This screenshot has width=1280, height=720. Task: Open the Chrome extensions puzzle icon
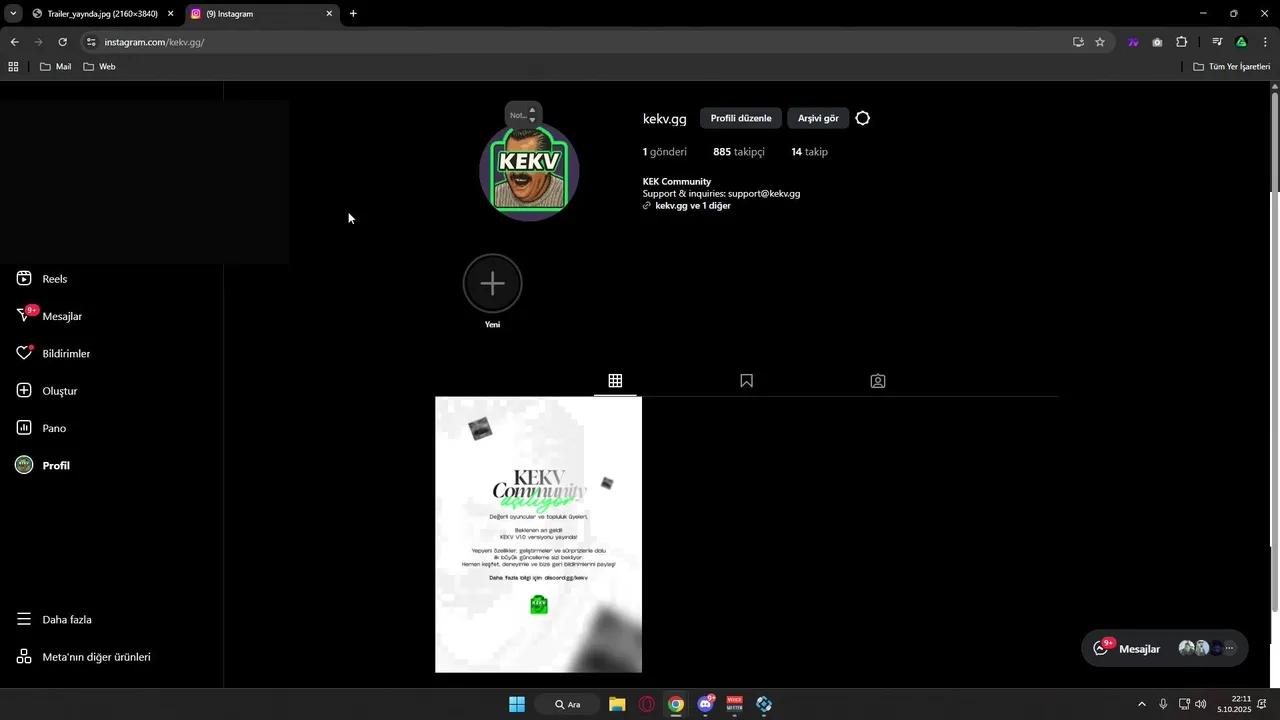pos(1181,42)
